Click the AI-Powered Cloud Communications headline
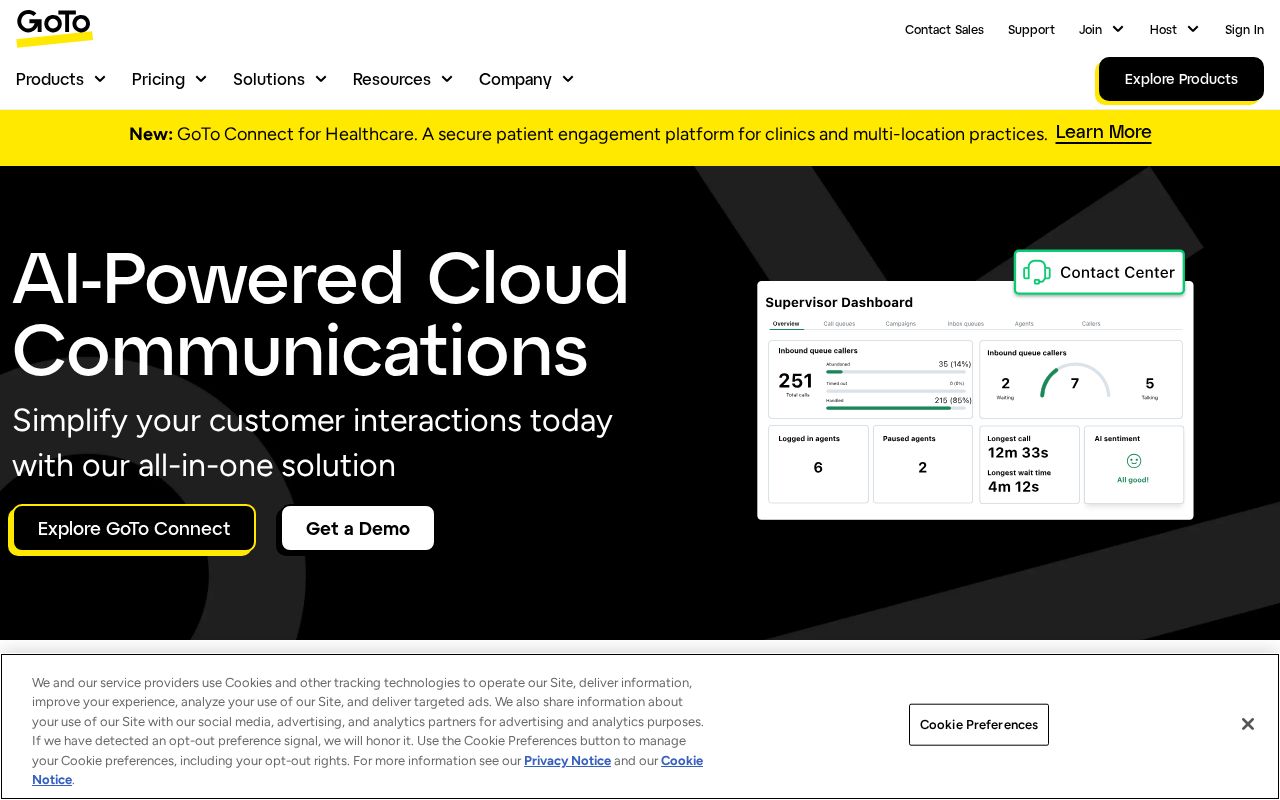The width and height of the screenshot is (1280, 800). click(321, 313)
